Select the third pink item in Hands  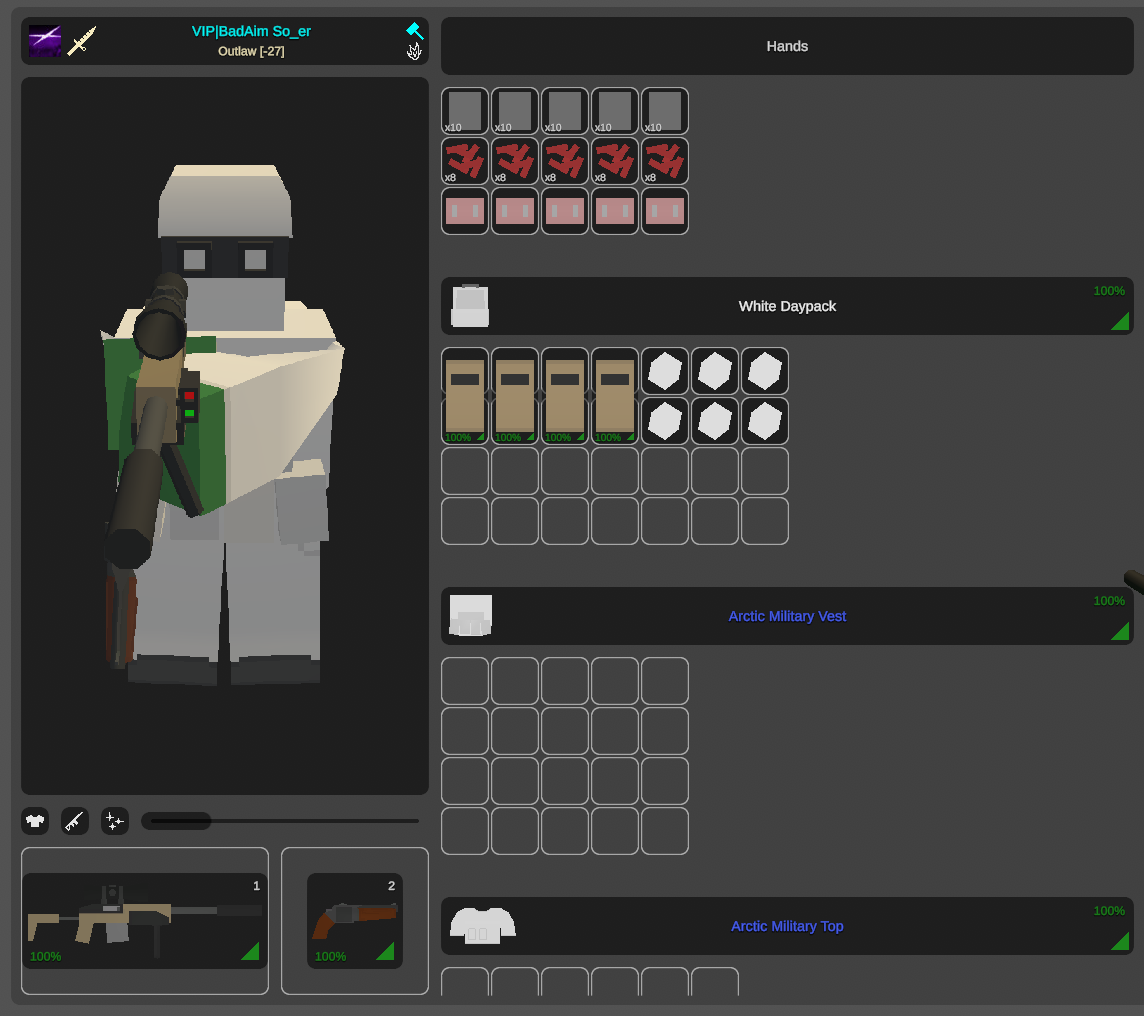pos(565,211)
